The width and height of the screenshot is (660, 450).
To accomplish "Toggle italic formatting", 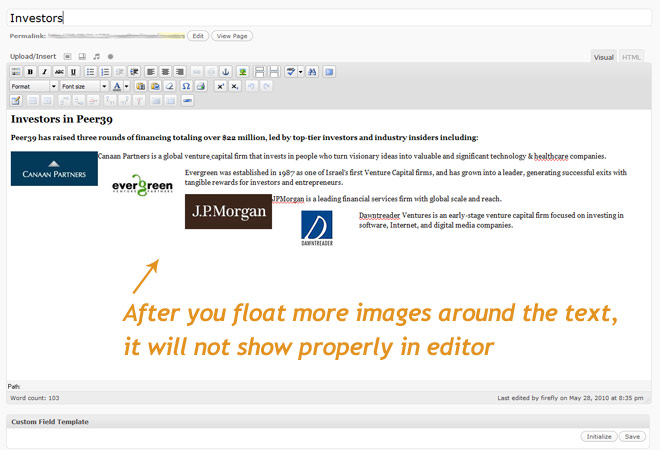I will 45,72.
